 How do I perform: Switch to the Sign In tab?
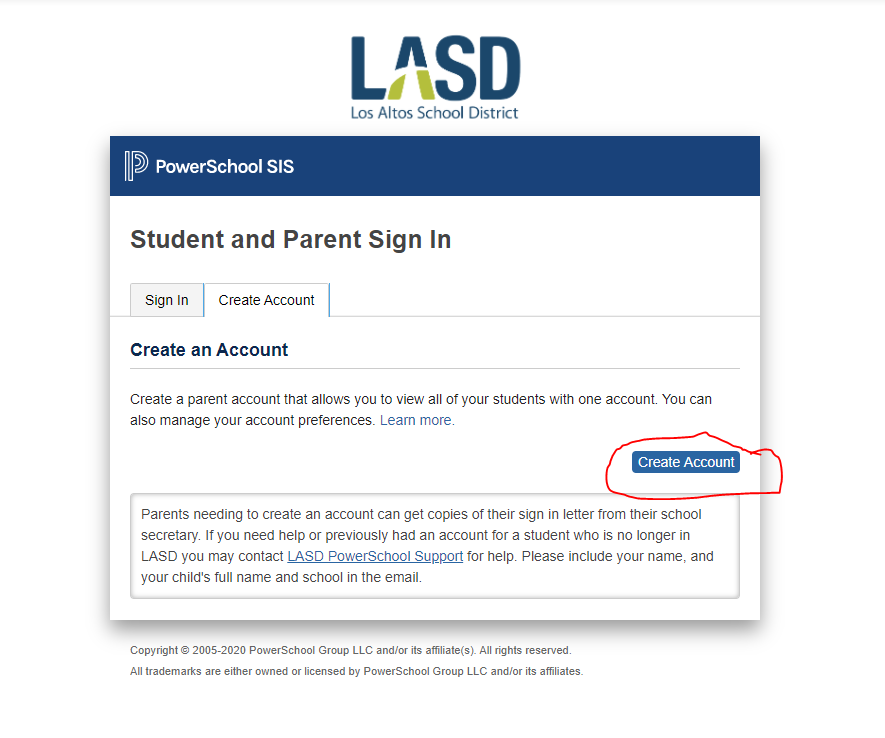166,300
